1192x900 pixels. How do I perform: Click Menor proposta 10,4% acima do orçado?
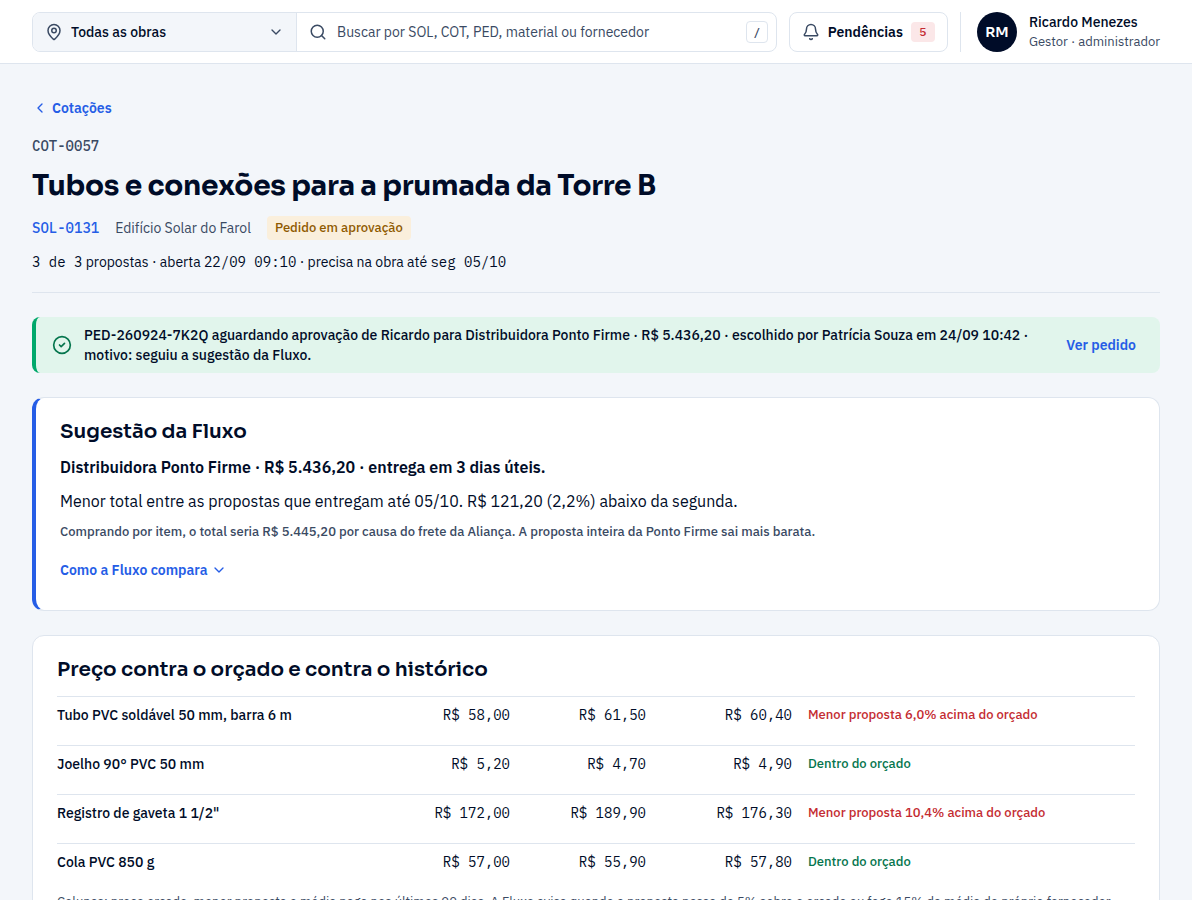pos(926,813)
